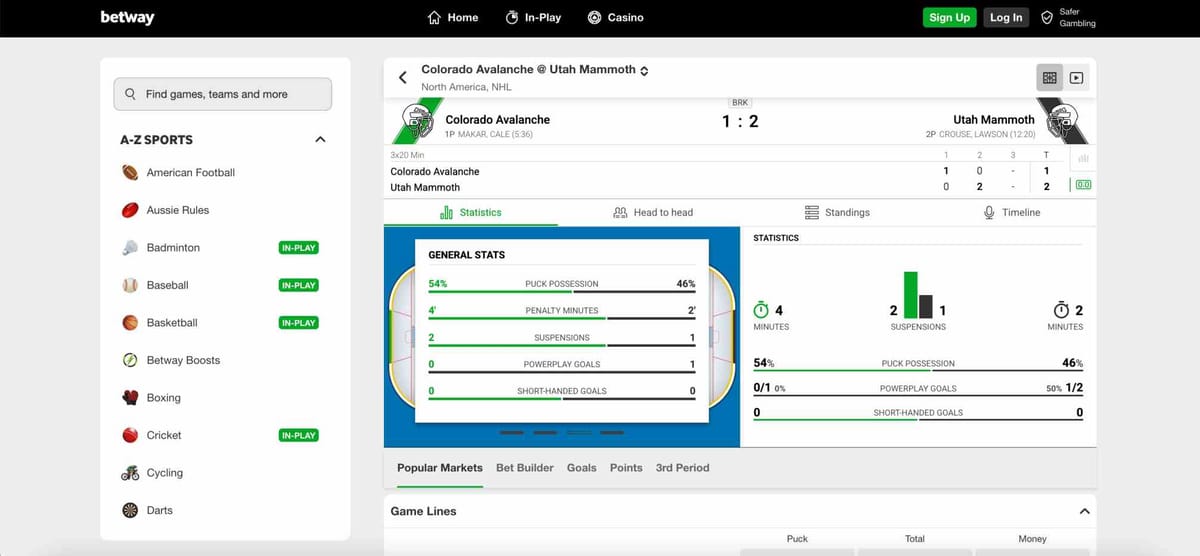Select Points markets tab
The height and width of the screenshot is (556, 1200).
coord(626,468)
